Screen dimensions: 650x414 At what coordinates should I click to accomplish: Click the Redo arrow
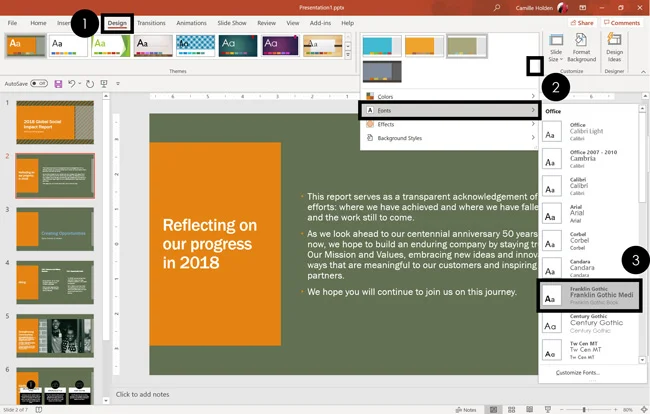90,84
